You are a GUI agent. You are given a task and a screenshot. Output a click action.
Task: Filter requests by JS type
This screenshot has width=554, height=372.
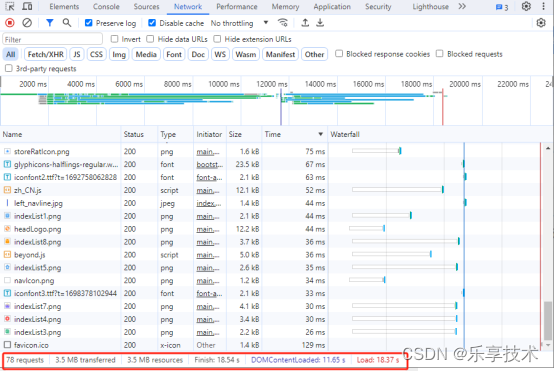[77, 54]
